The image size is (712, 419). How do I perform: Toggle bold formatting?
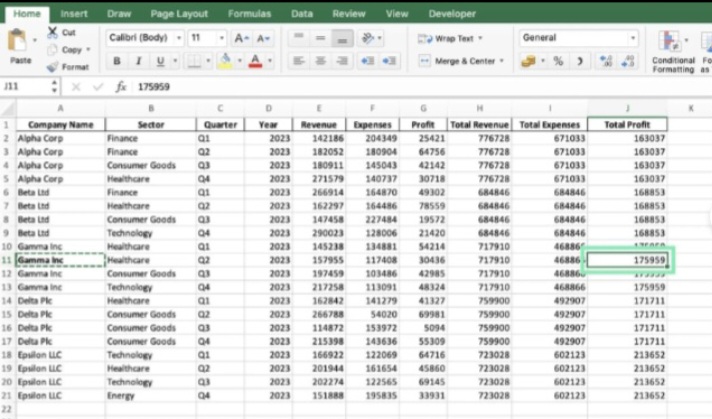(x=117, y=61)
